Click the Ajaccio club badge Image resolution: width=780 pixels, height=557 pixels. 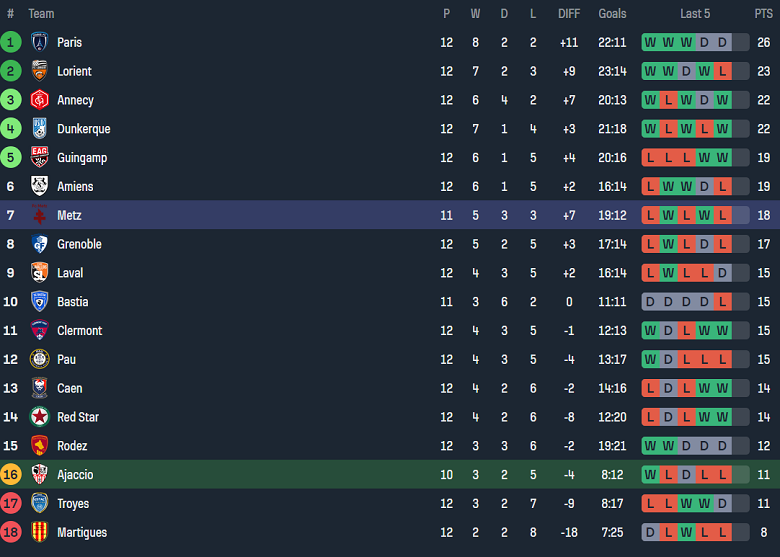(40, 475)
